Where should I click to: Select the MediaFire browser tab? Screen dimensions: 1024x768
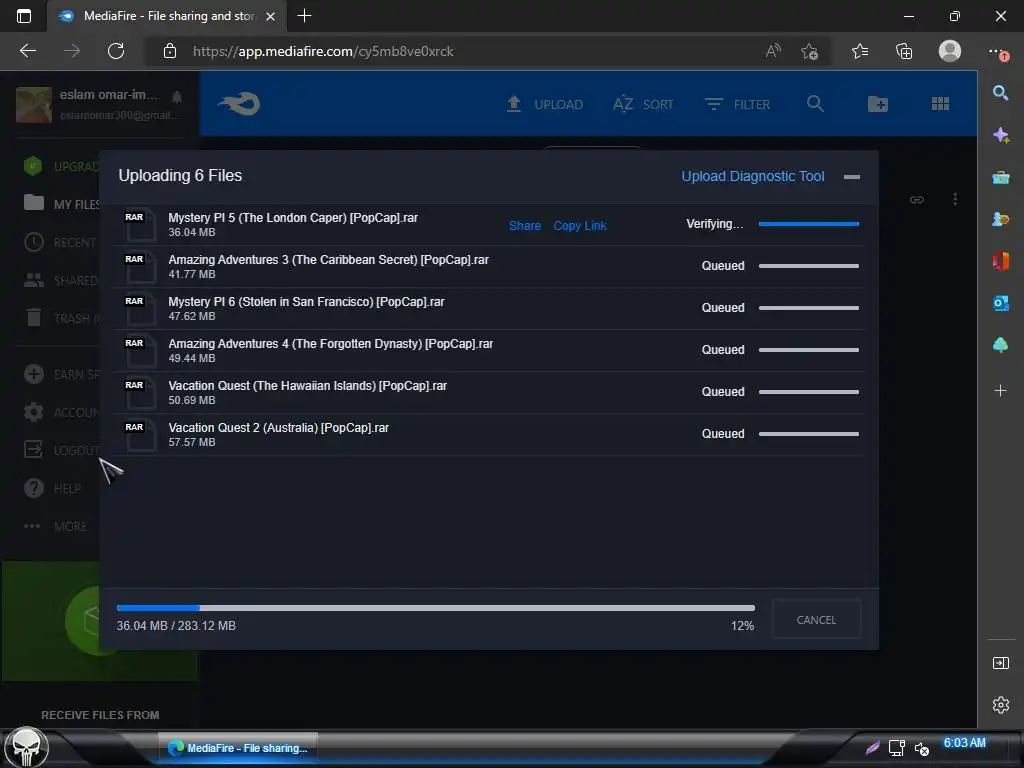coord(167,16)
